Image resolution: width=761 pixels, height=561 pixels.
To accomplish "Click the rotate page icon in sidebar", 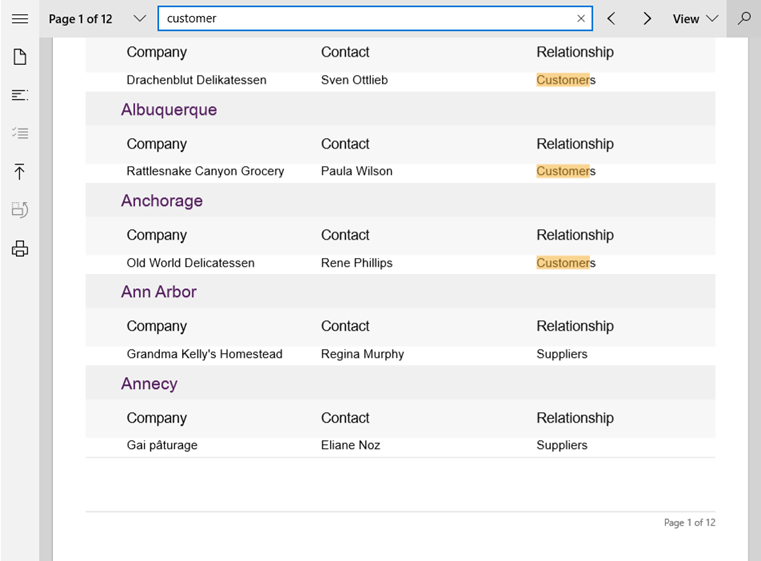I will [x=19, y=210].
